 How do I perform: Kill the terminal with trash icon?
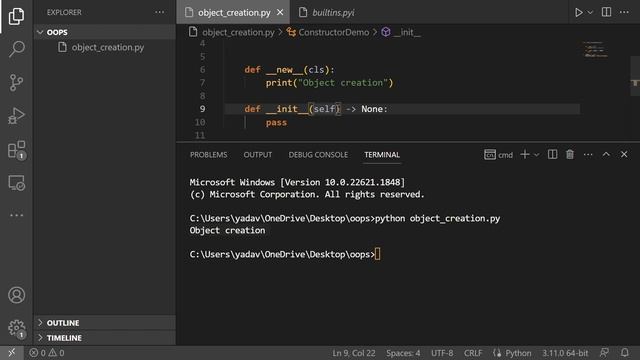[570, 154]
